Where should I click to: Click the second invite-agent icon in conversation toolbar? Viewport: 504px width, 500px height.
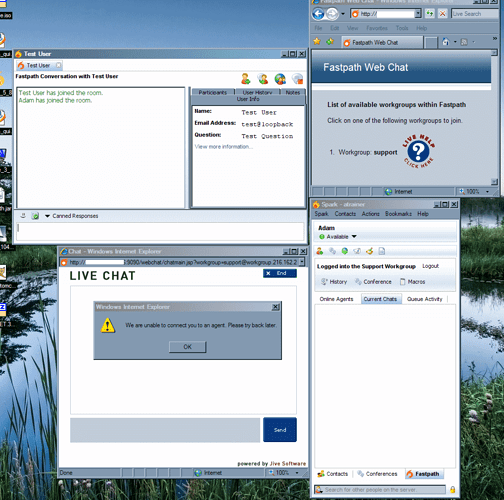[x=263, y=79]
